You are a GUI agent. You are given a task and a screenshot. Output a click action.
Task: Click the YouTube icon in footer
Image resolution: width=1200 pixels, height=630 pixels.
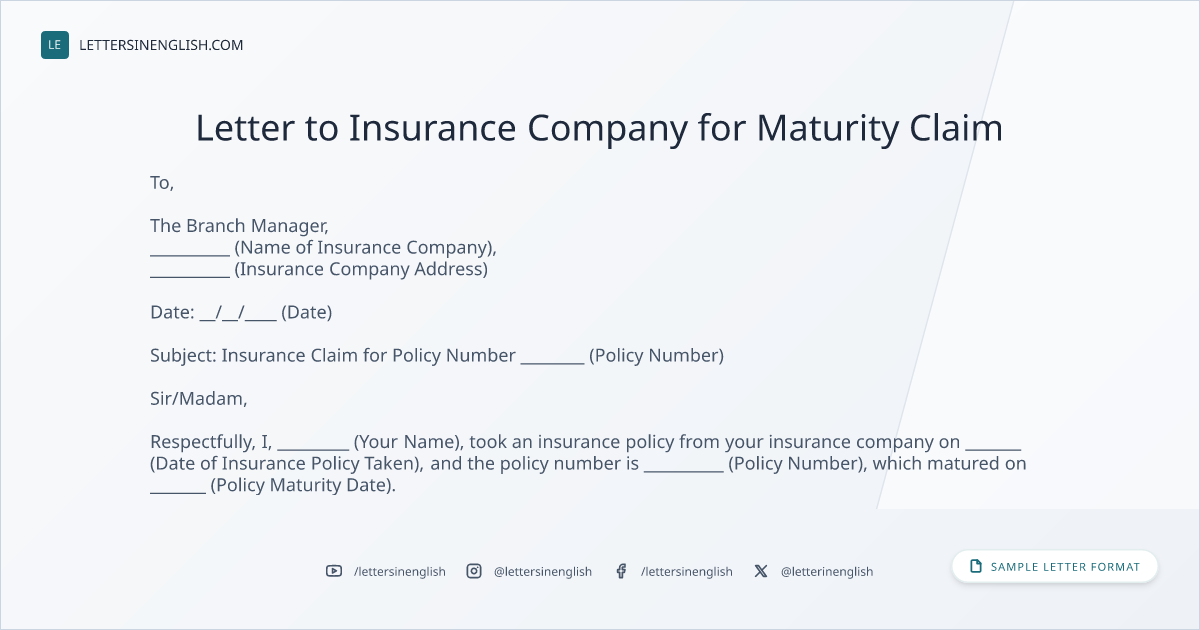tap(334, 571)
